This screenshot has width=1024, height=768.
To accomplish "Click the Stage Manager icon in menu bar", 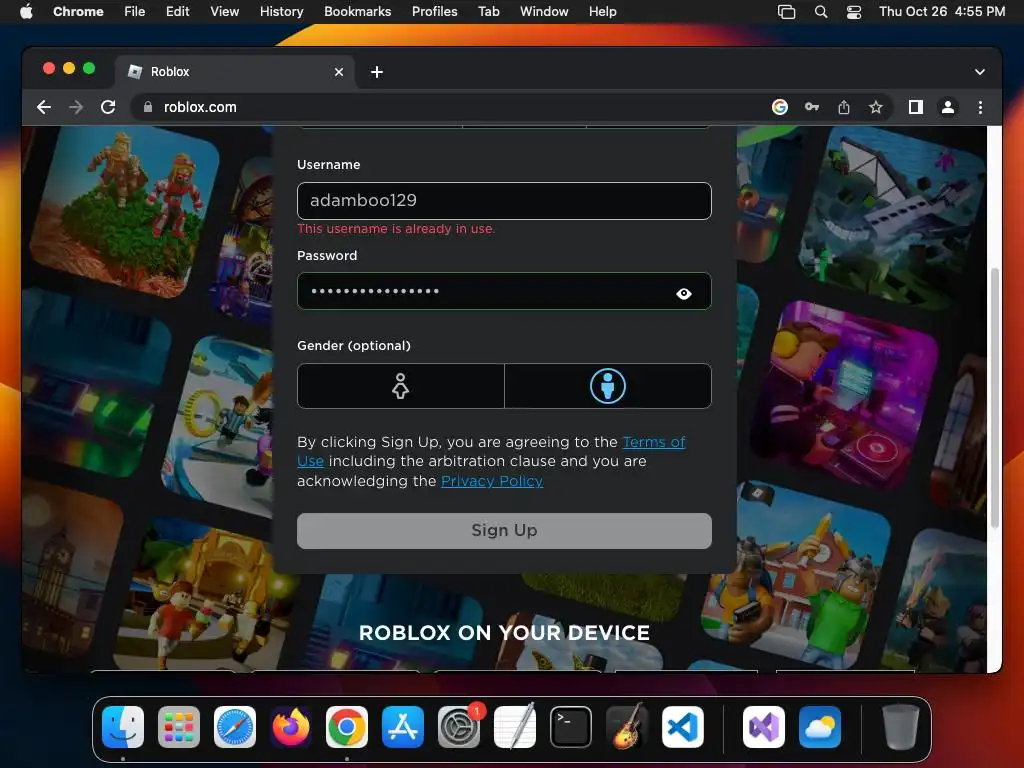I will point(786,12).
